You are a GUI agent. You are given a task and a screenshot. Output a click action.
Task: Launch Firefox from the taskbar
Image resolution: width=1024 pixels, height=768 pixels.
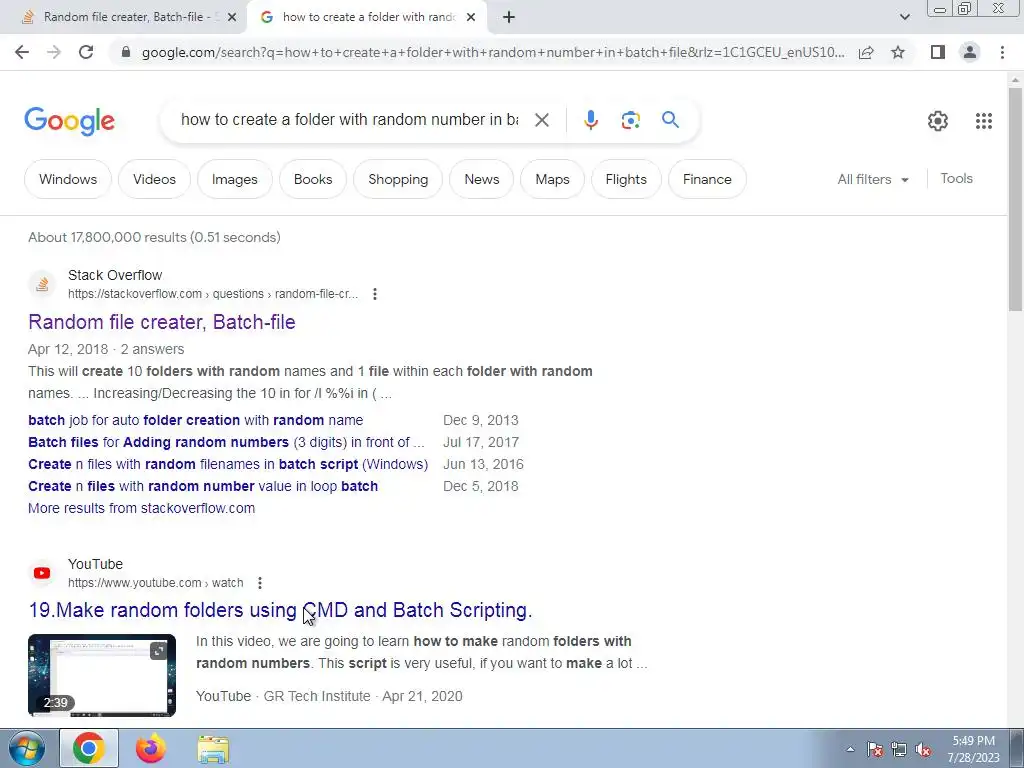tap(151, 748)
